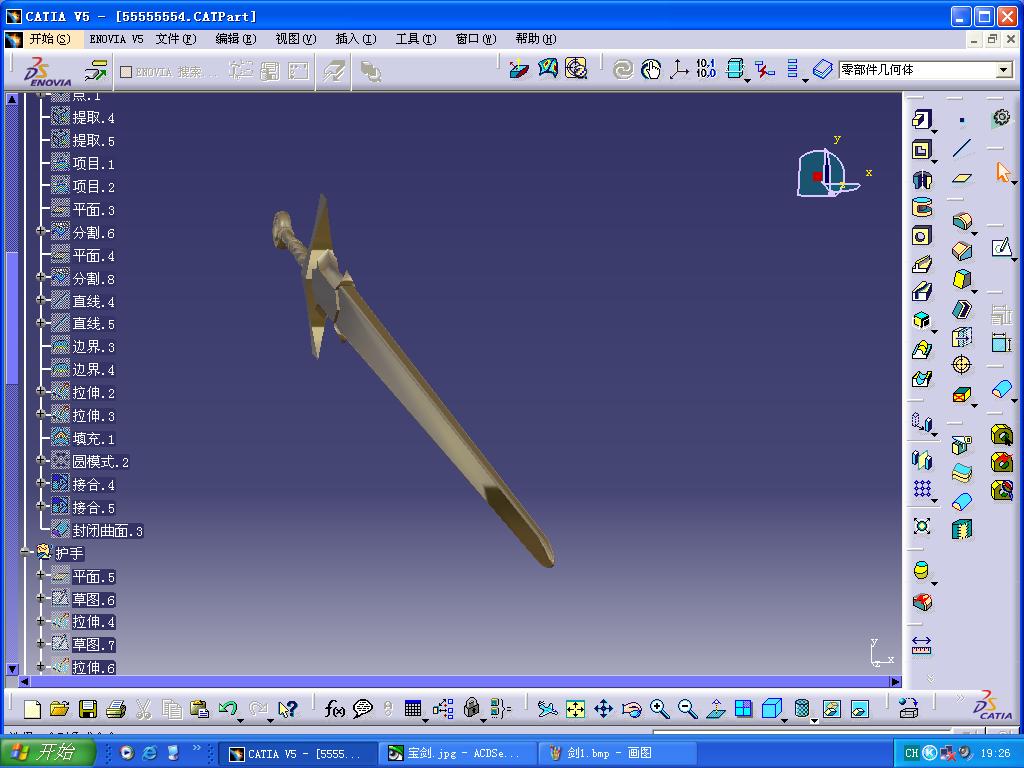Screen dimensions: 1024x768
Task: Open the 视图(V) menu
Action: (x=296, y=39)
